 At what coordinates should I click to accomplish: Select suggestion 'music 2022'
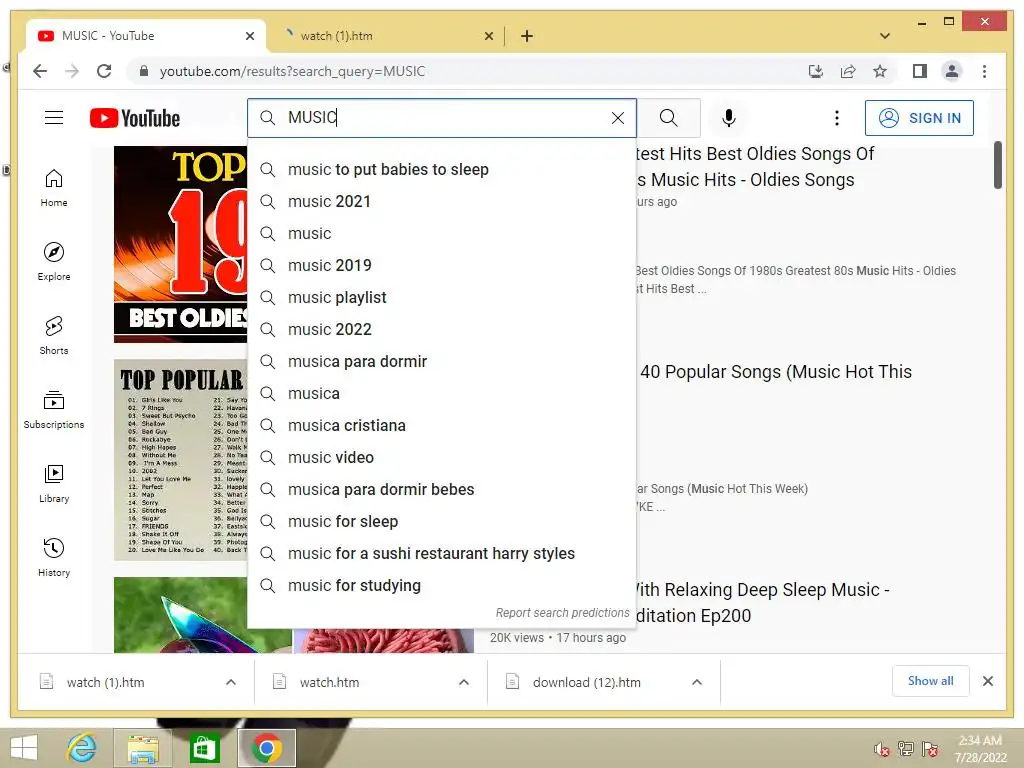[x=441, y=330]
